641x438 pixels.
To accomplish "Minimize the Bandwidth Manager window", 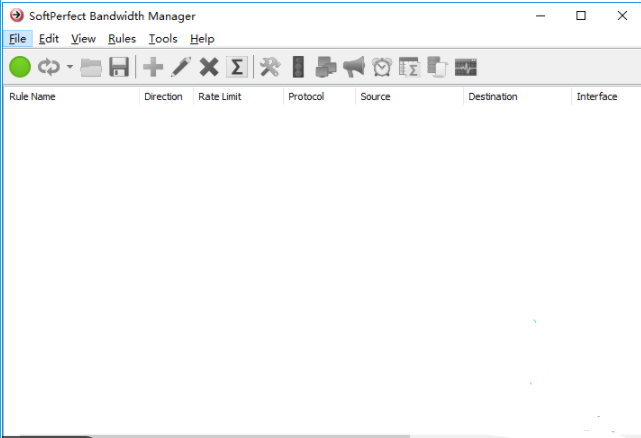I will [x=540, y=16].
